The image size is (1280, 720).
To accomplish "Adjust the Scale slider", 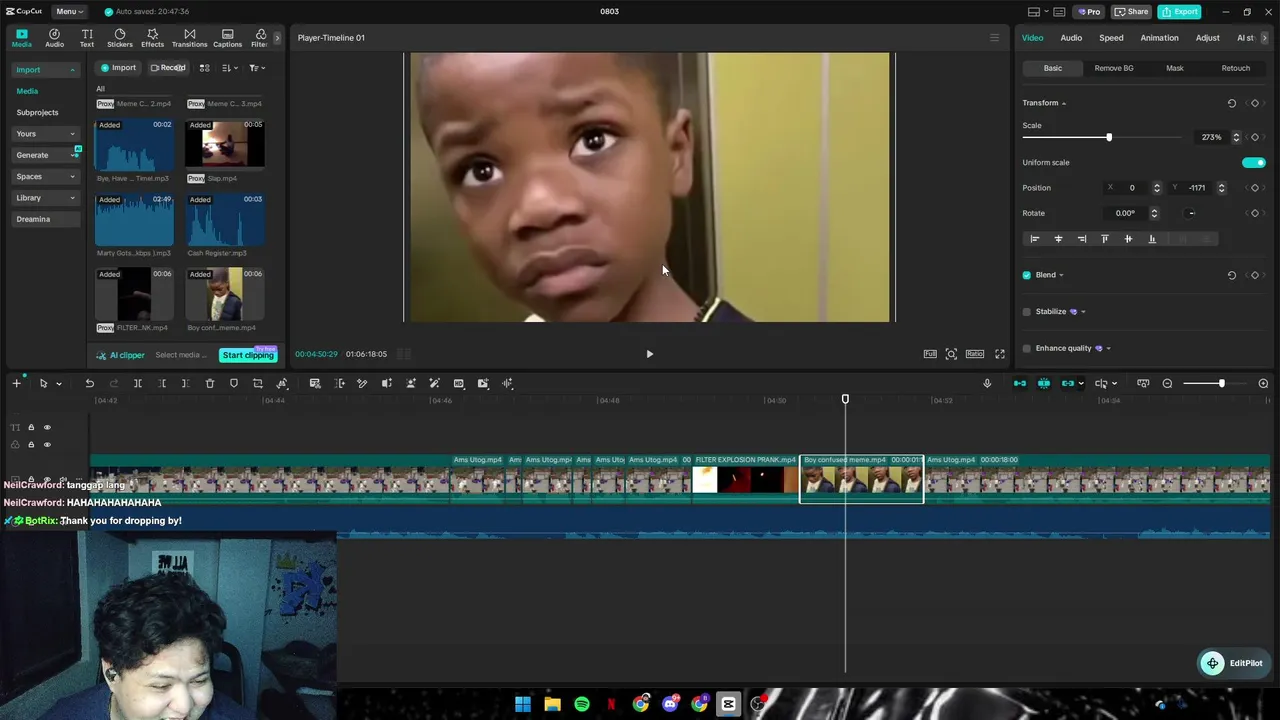I will (x=1109, y=137).
